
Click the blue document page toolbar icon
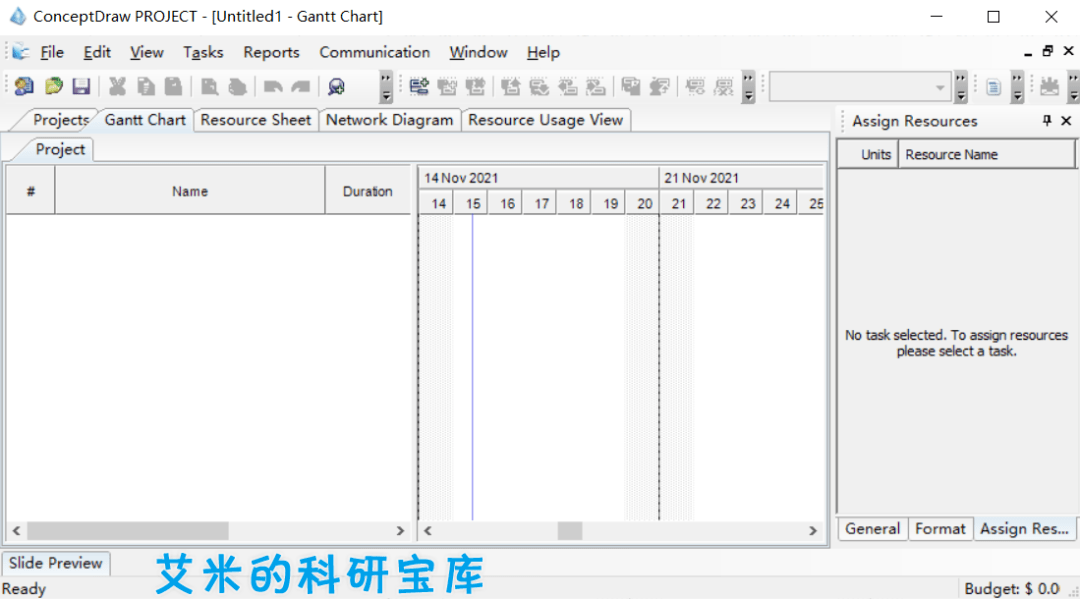point(993,87)
